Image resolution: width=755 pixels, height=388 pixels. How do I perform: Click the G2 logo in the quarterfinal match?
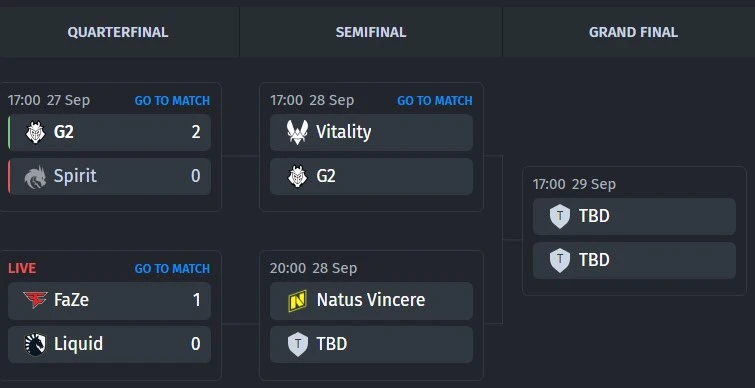click(x=36, y=132)
